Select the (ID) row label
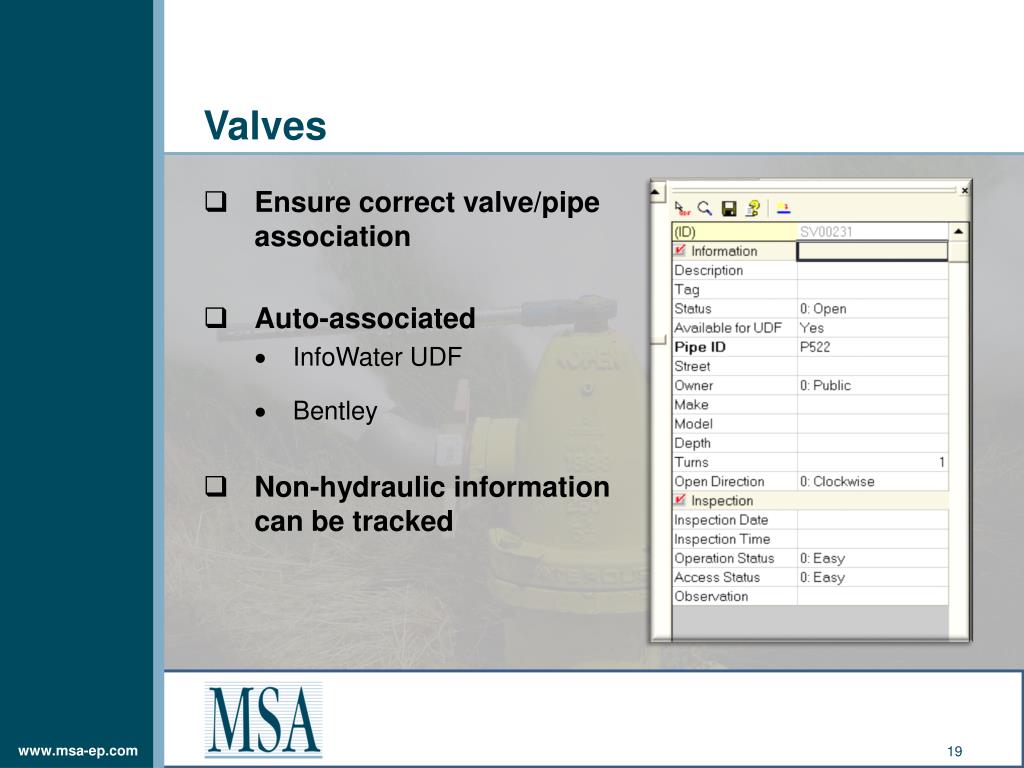 pyautogui.click(x=735, y=232)
